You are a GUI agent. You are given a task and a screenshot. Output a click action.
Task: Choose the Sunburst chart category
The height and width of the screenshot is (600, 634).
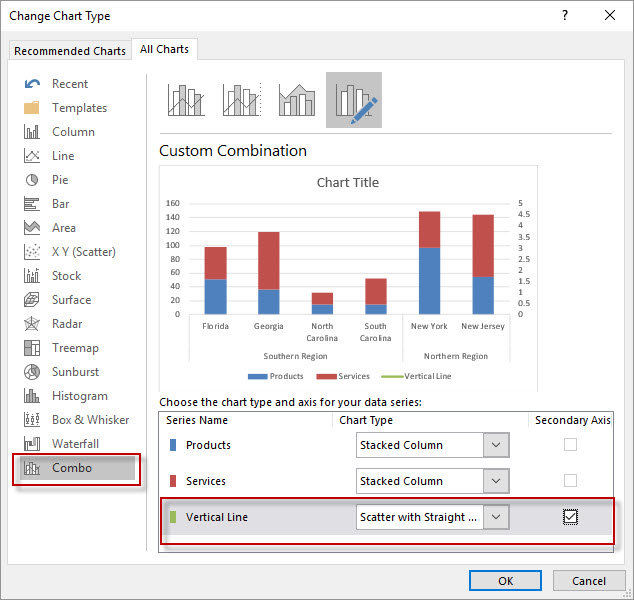pos(75,372)
